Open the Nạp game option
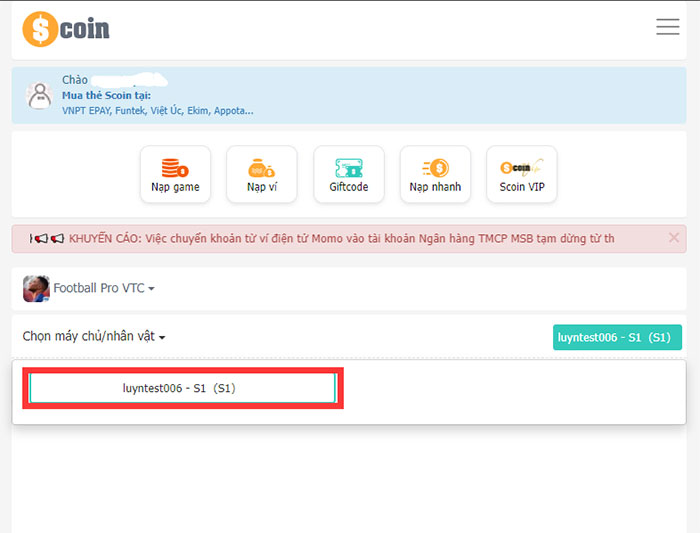Screen dimensions: 700x533 tap(175, 174)
